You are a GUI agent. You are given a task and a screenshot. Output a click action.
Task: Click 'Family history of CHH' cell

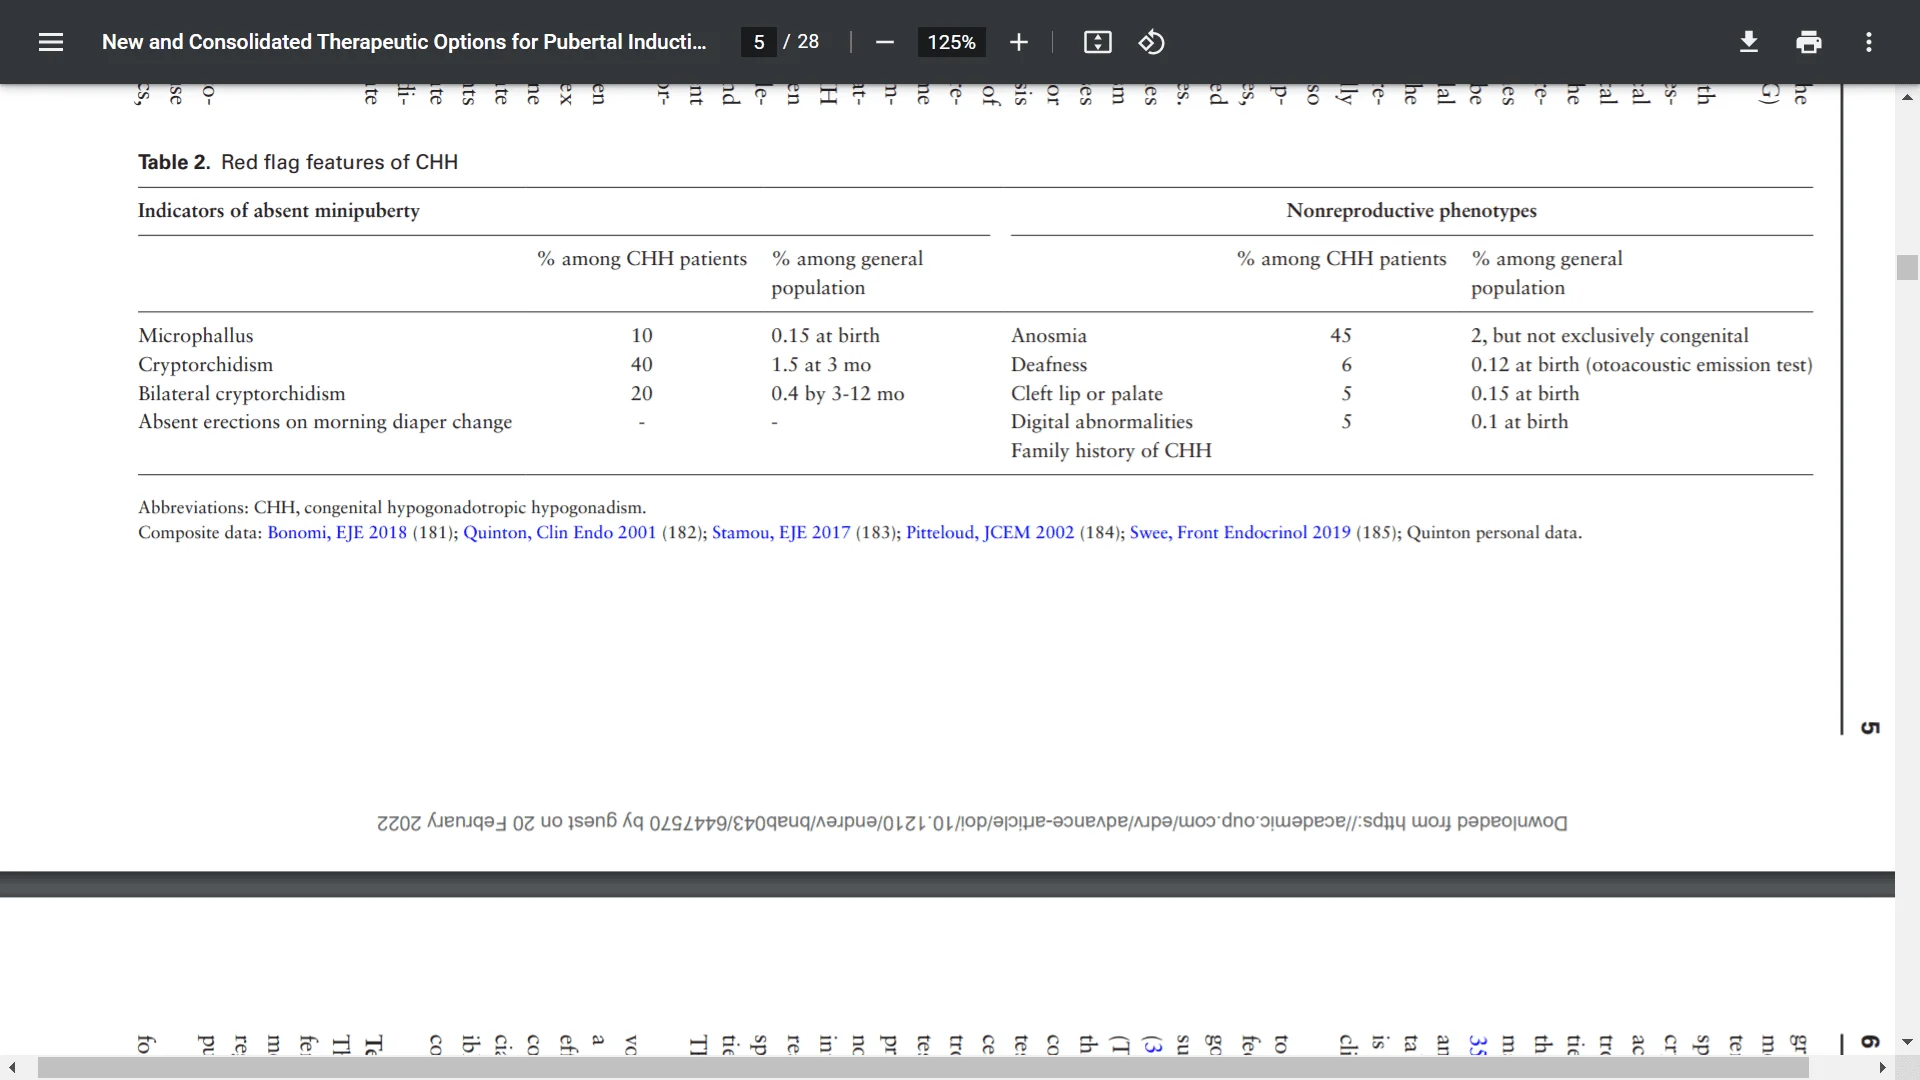[1111, 451]
